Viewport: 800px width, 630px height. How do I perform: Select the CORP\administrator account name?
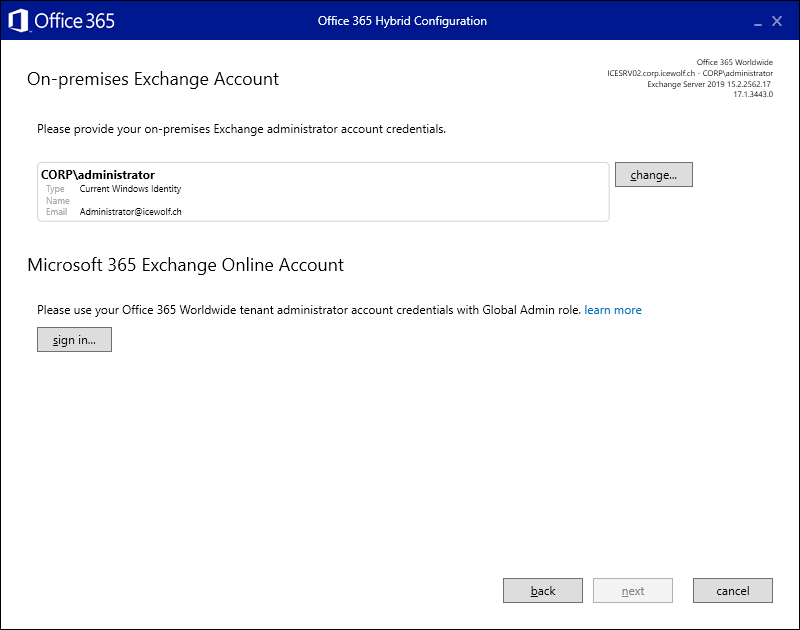[98, 175]
